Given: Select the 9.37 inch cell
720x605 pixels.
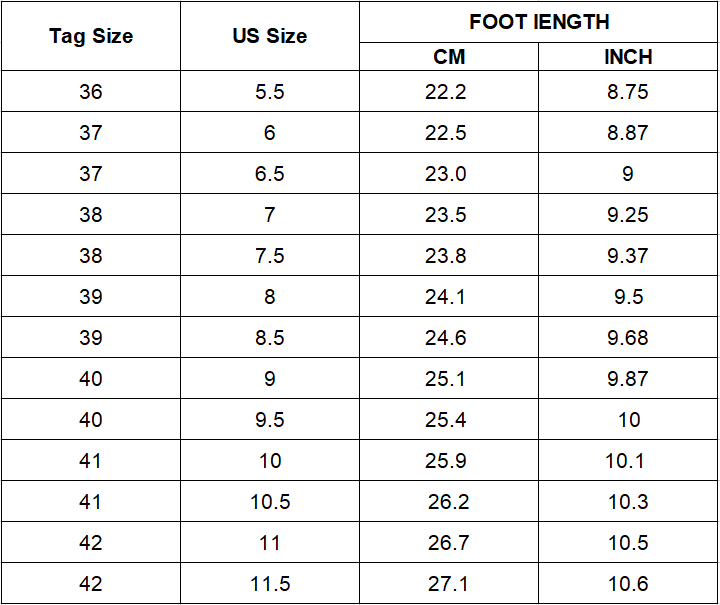Looking at the screenshot, I should coord(628,256).
